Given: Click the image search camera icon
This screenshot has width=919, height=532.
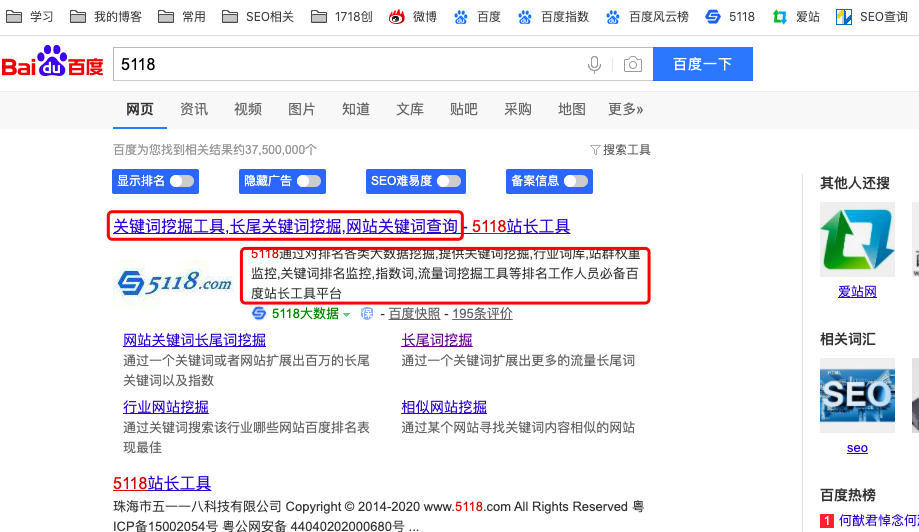Looking at the screenshot, I should [x=632, y=64].
